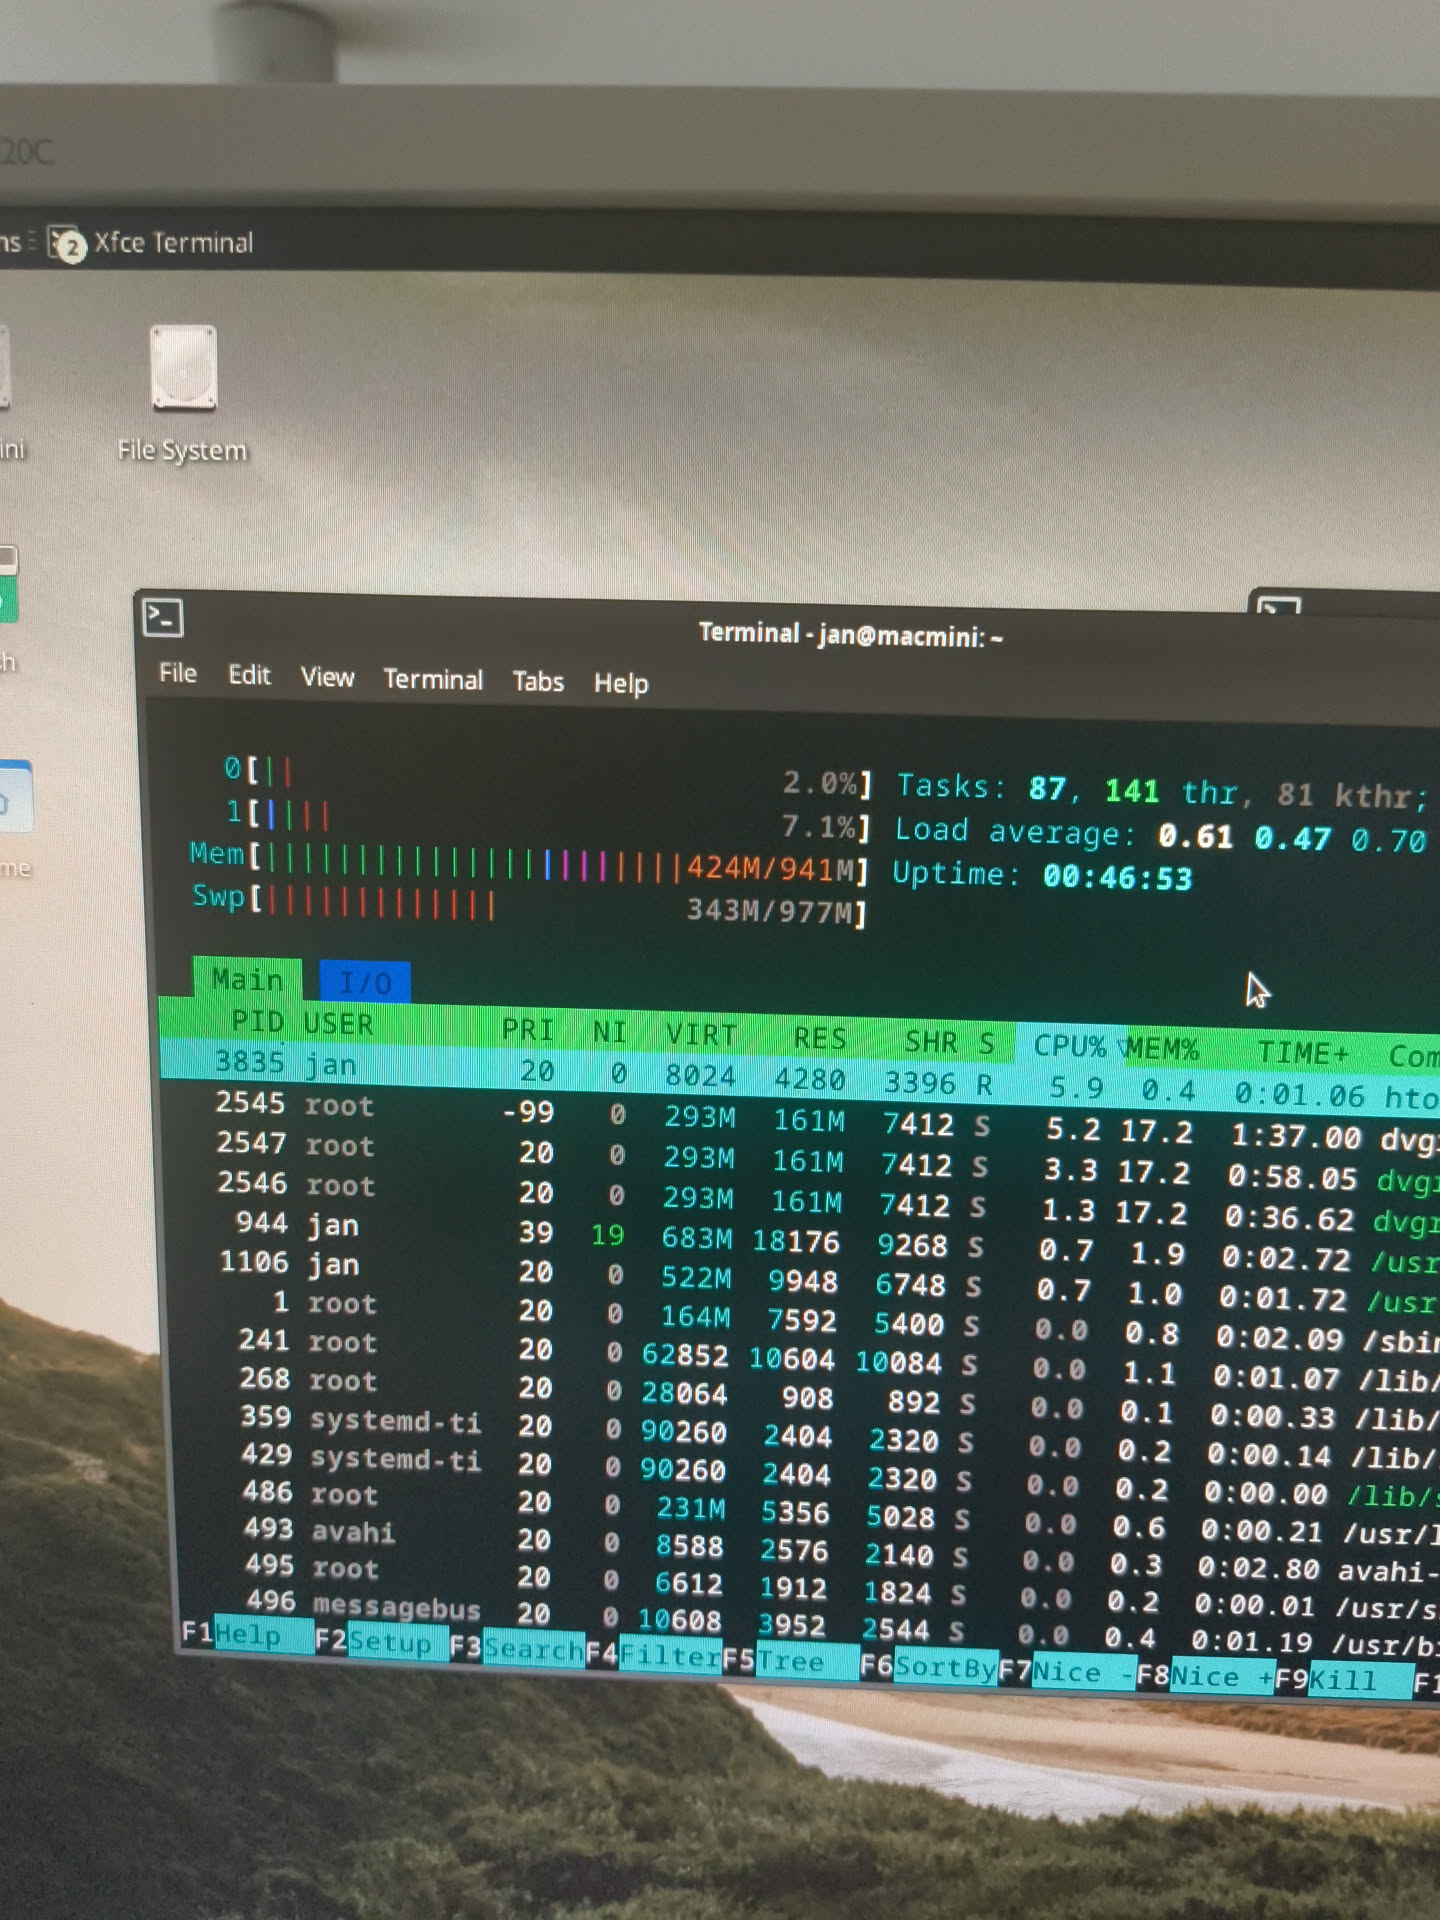Select the Main tab in htop
The image size is (1440, 1920).
(x=247, y=979)
